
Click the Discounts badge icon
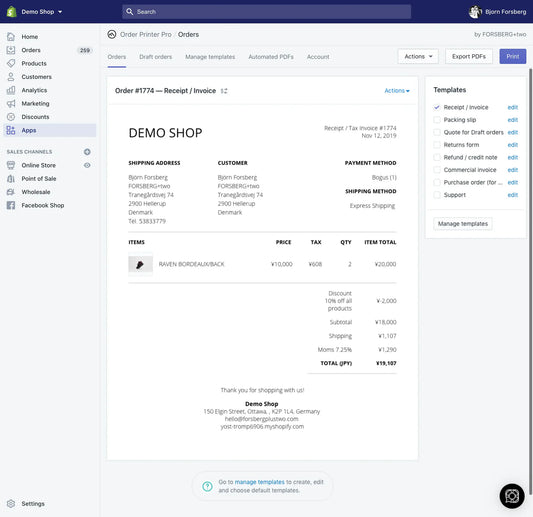click(11, 117)
